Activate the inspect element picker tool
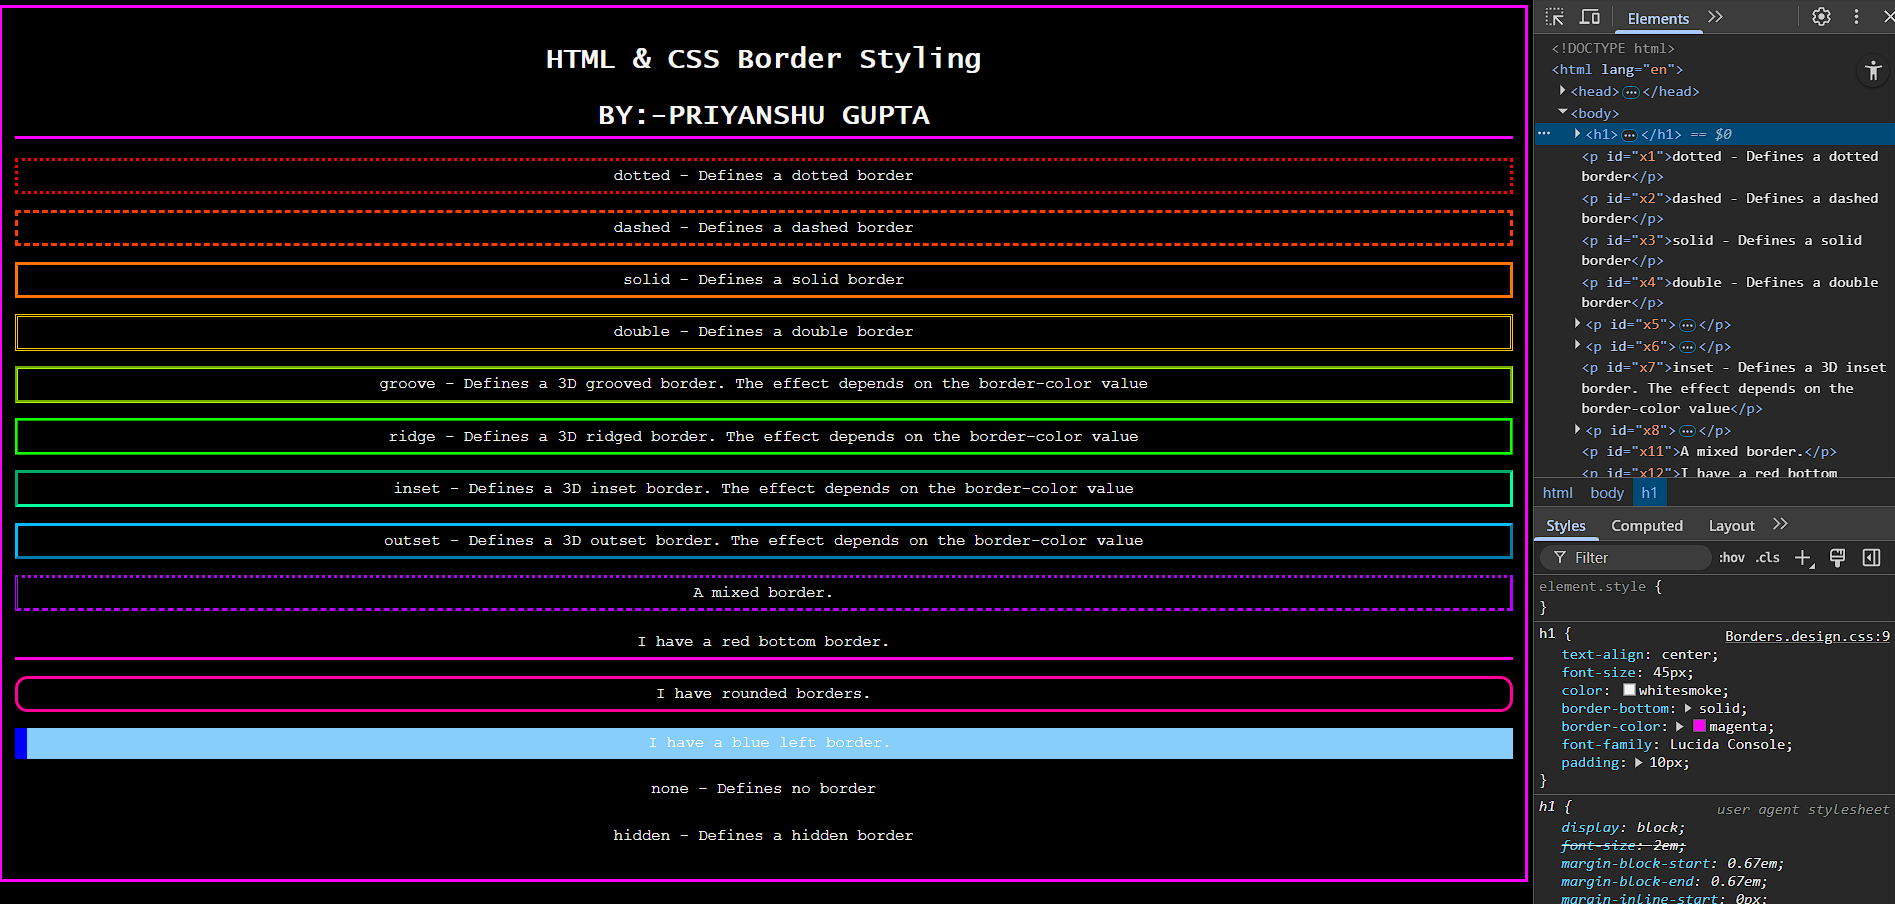 (1554, 17)
